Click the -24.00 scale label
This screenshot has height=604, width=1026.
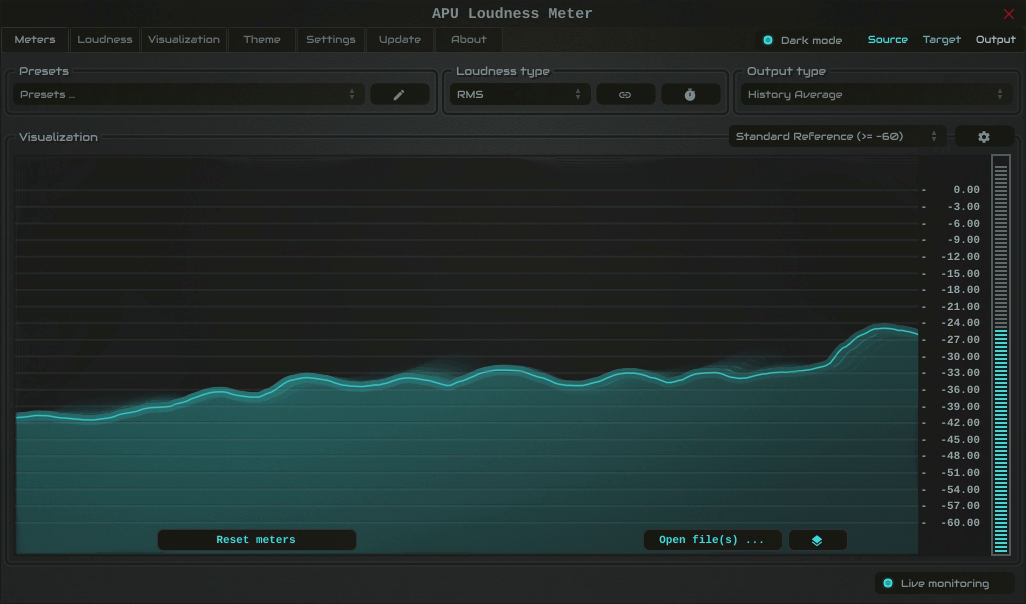(x=960, y=323)
